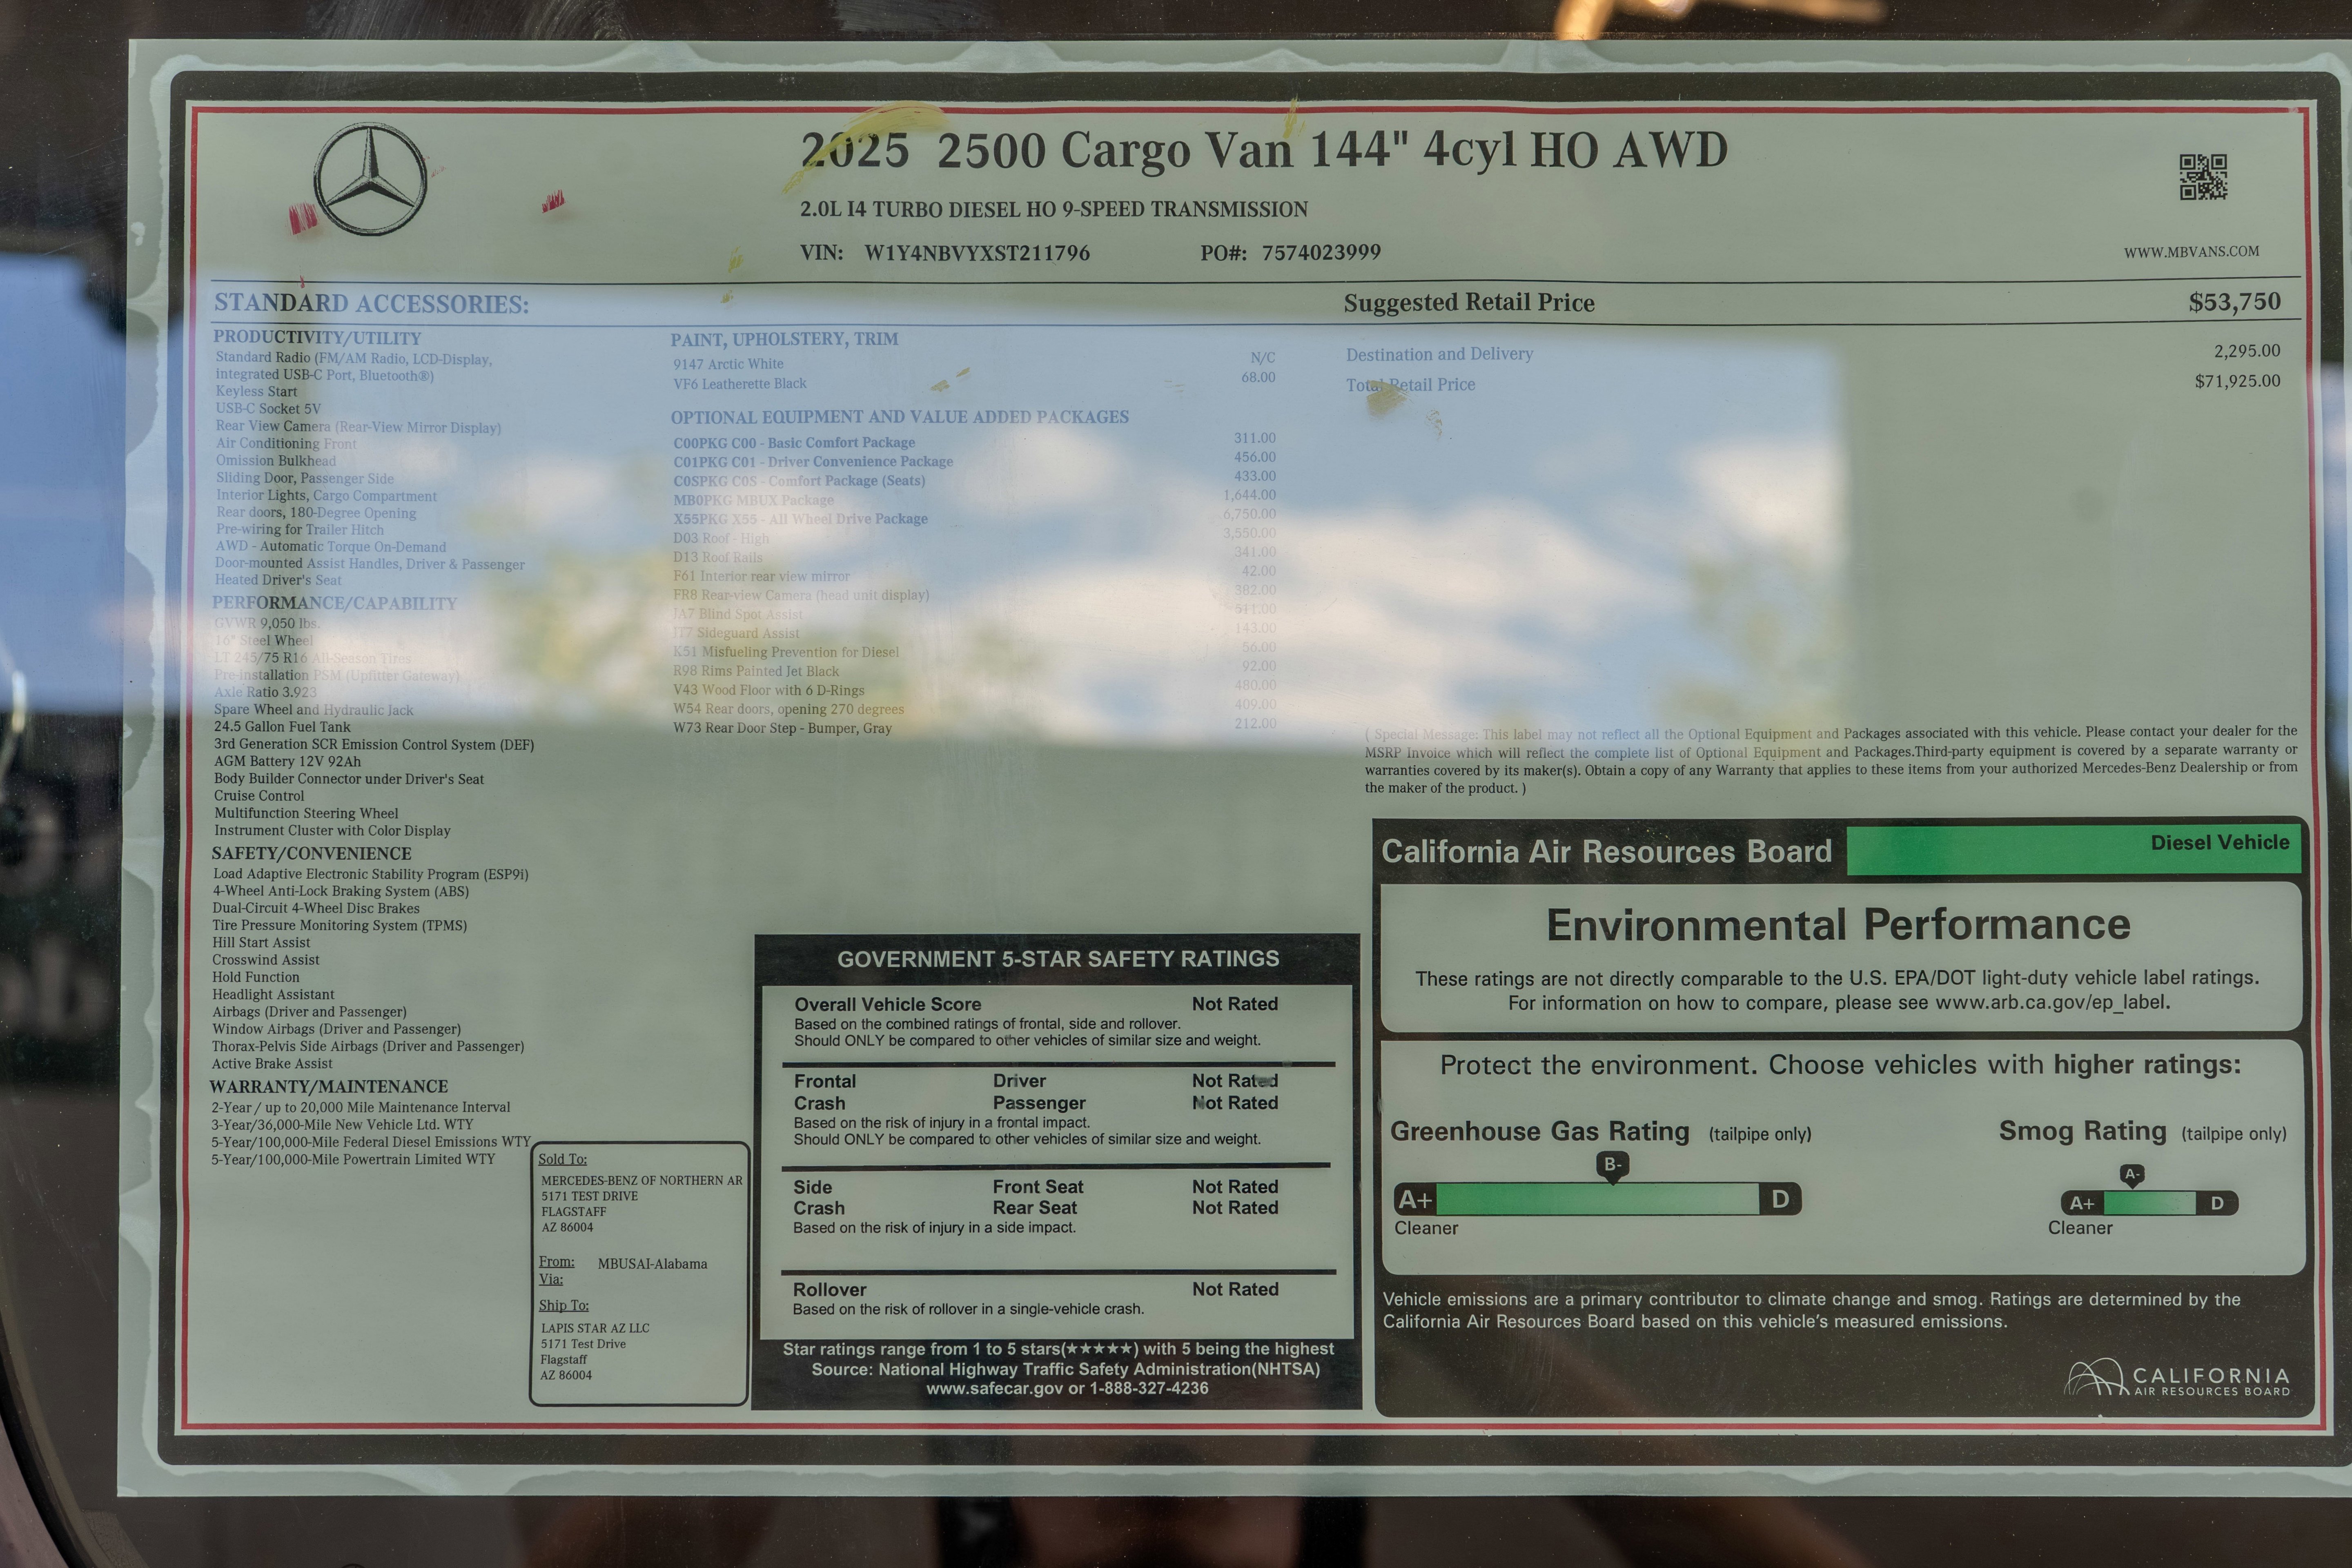Click '2.0L I4 TURBO DIESEL HO 9-SPEED TRANSMISSION'
This screenshot has height=1568, width=2352.
click(x=1054, y=209)
